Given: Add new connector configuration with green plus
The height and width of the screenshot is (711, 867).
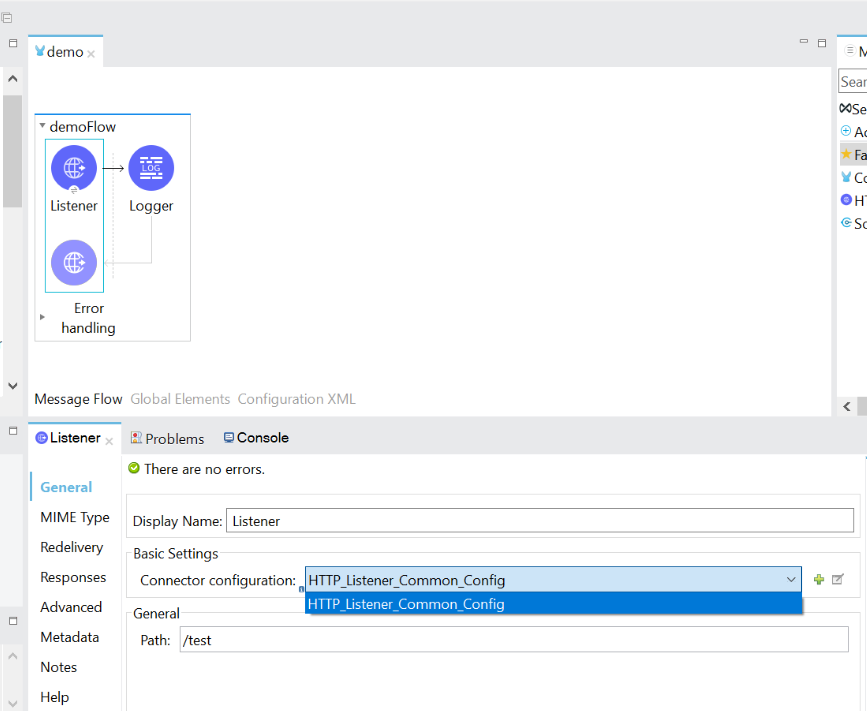Looking at the screenshot, I should (819, 579).
